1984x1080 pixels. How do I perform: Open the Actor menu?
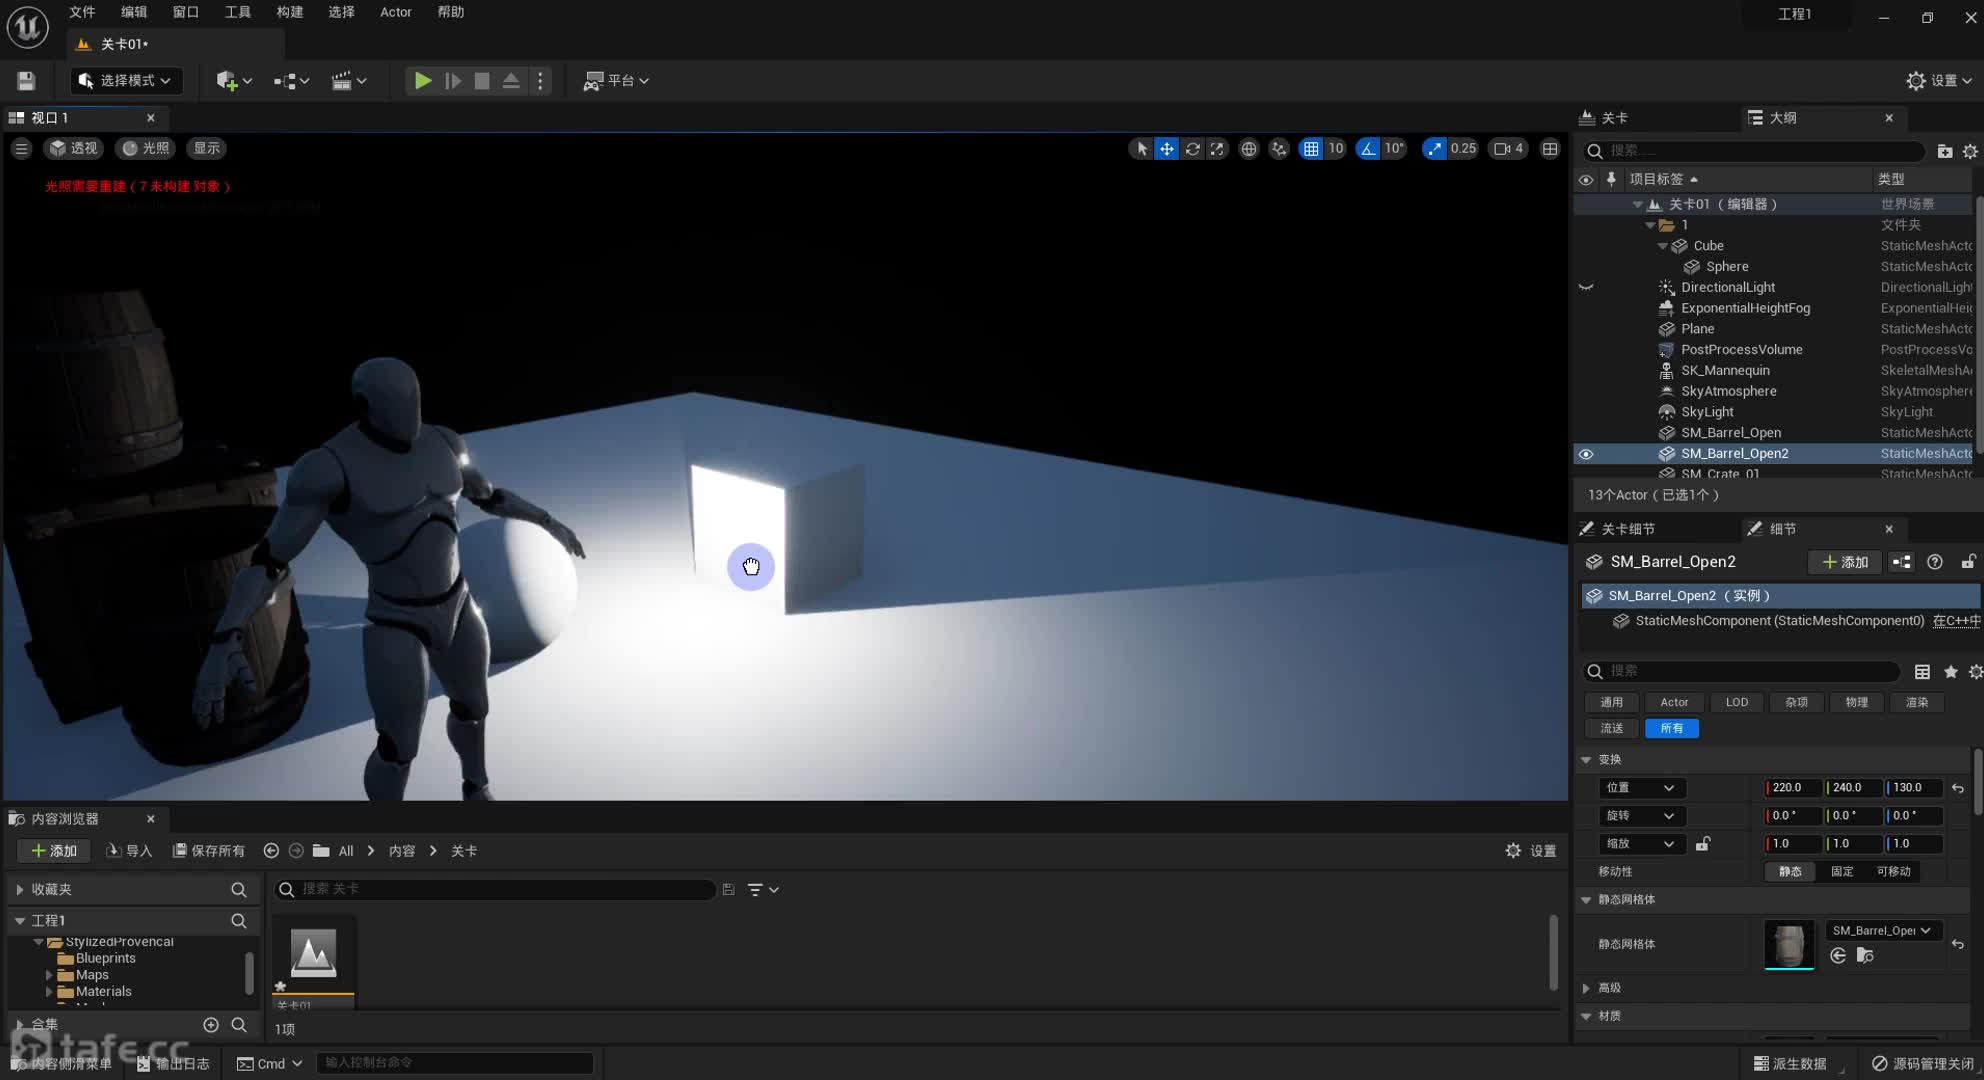[396, 12]
